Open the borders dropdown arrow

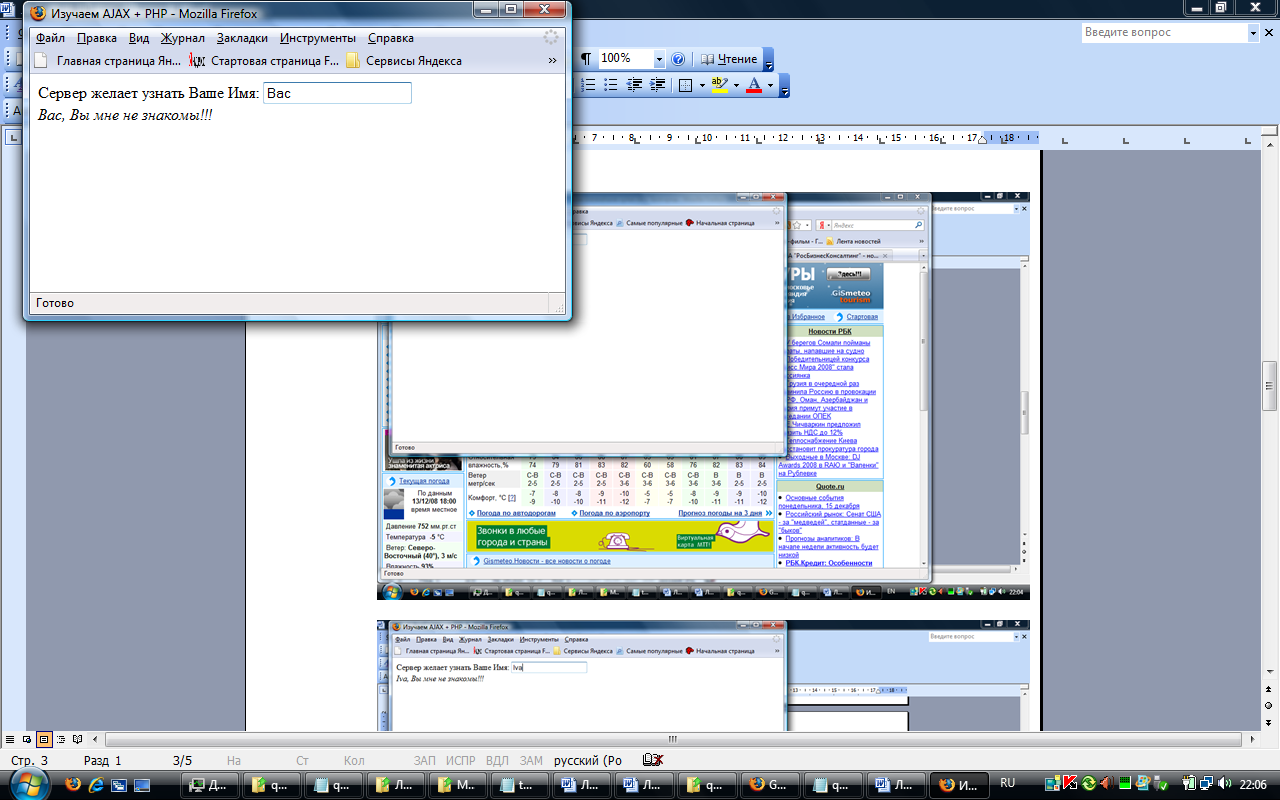tap(700, 85)
